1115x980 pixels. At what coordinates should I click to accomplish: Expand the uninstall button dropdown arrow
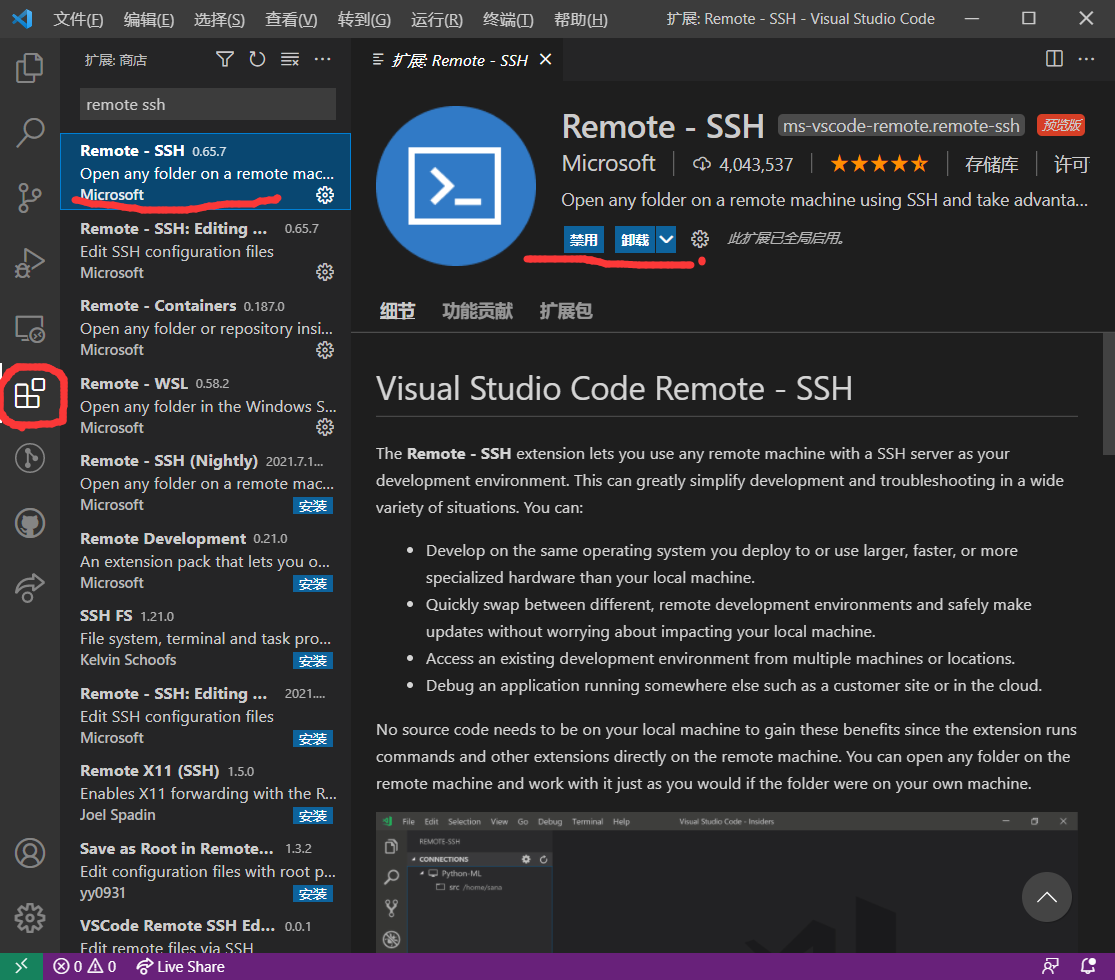[x=666, y=240]
